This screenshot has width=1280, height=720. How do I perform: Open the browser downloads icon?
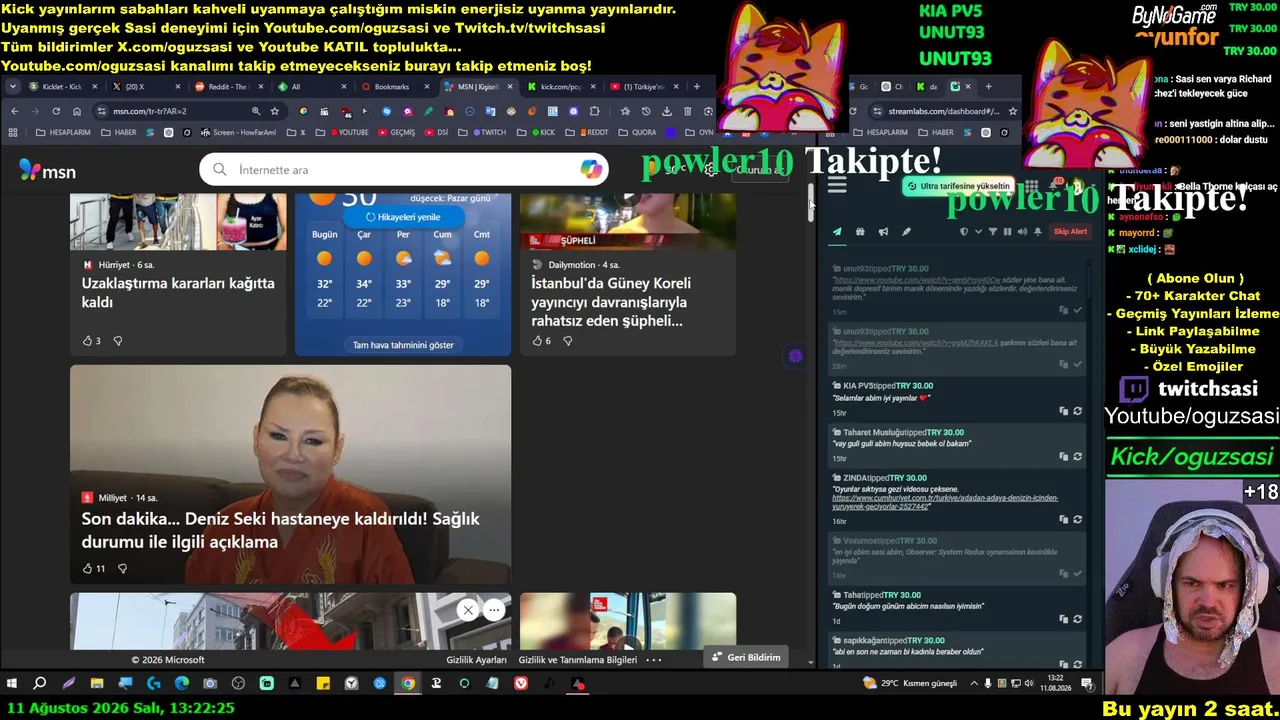667,111
